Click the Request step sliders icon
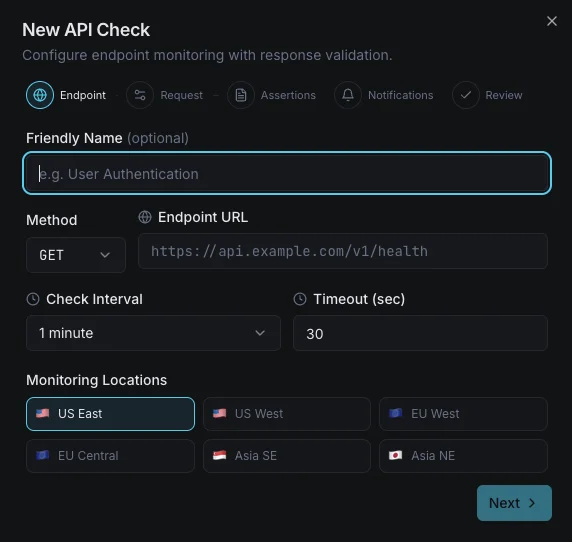572x542 pixels. (140, 95)
